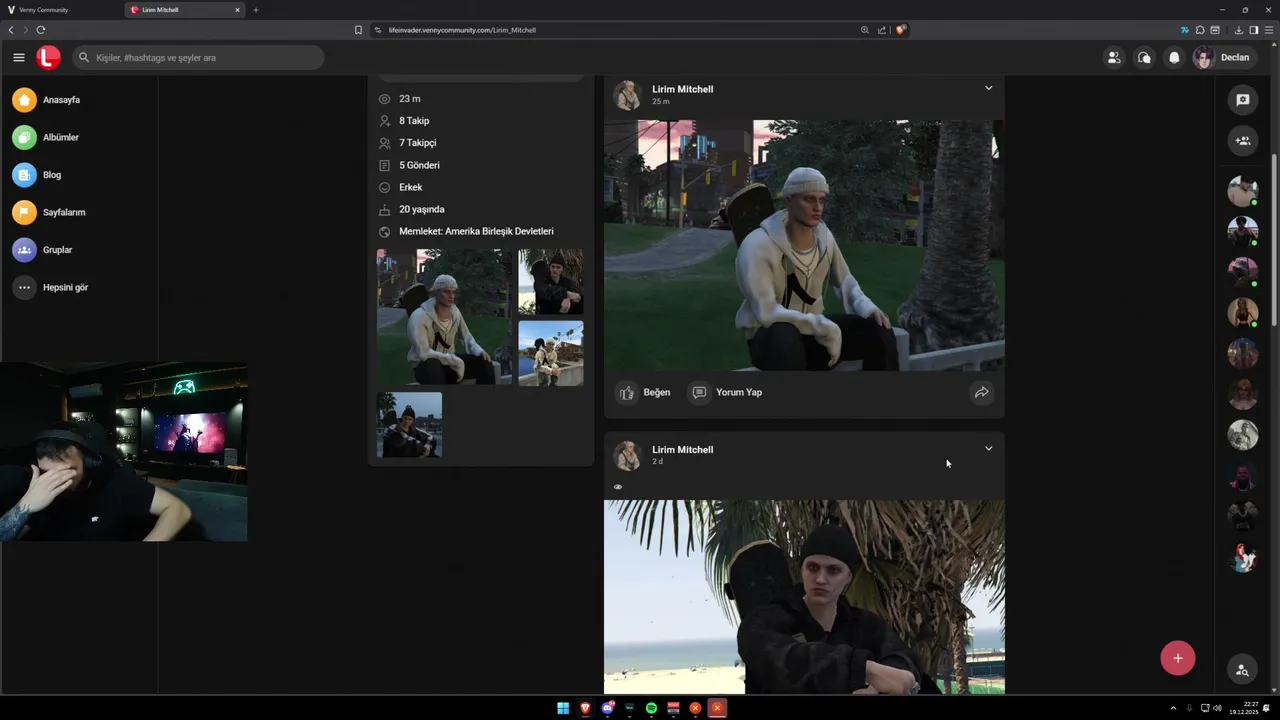Open Gruplar in the sidebar
Screen dimensions: 1280x720
click(x=43, y=250)
